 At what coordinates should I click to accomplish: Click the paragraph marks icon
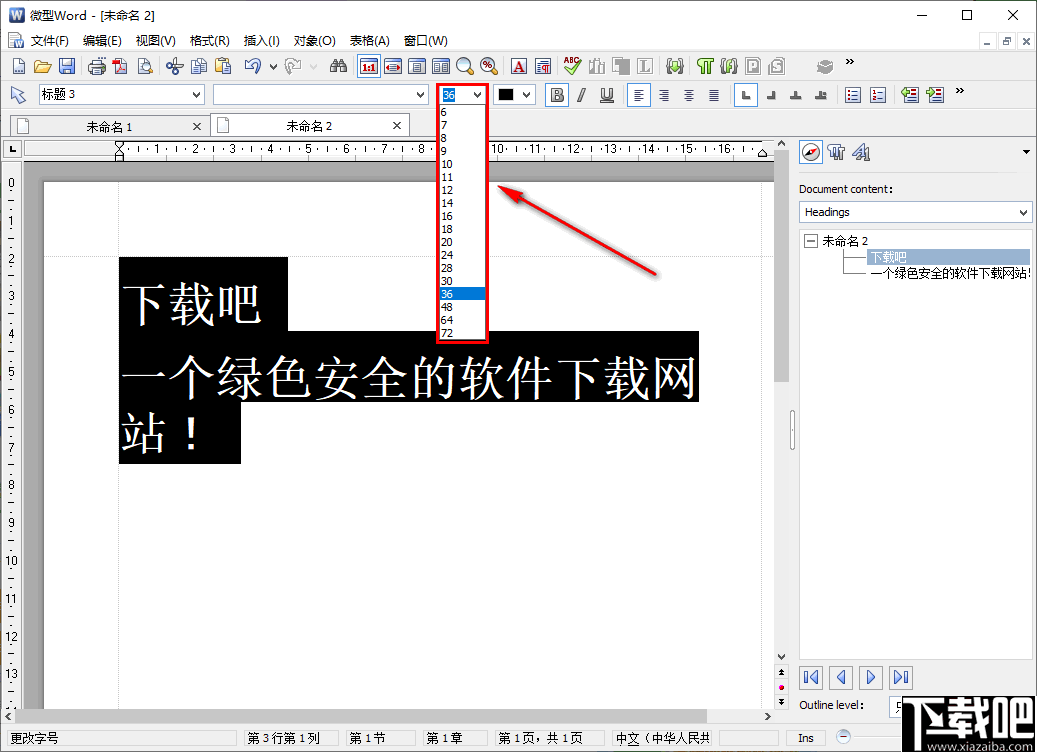pos(541,66)
